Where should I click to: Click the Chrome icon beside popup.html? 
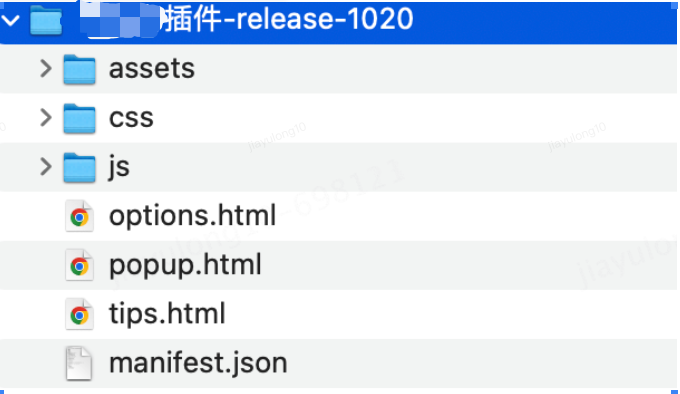(x=79, y=265)
